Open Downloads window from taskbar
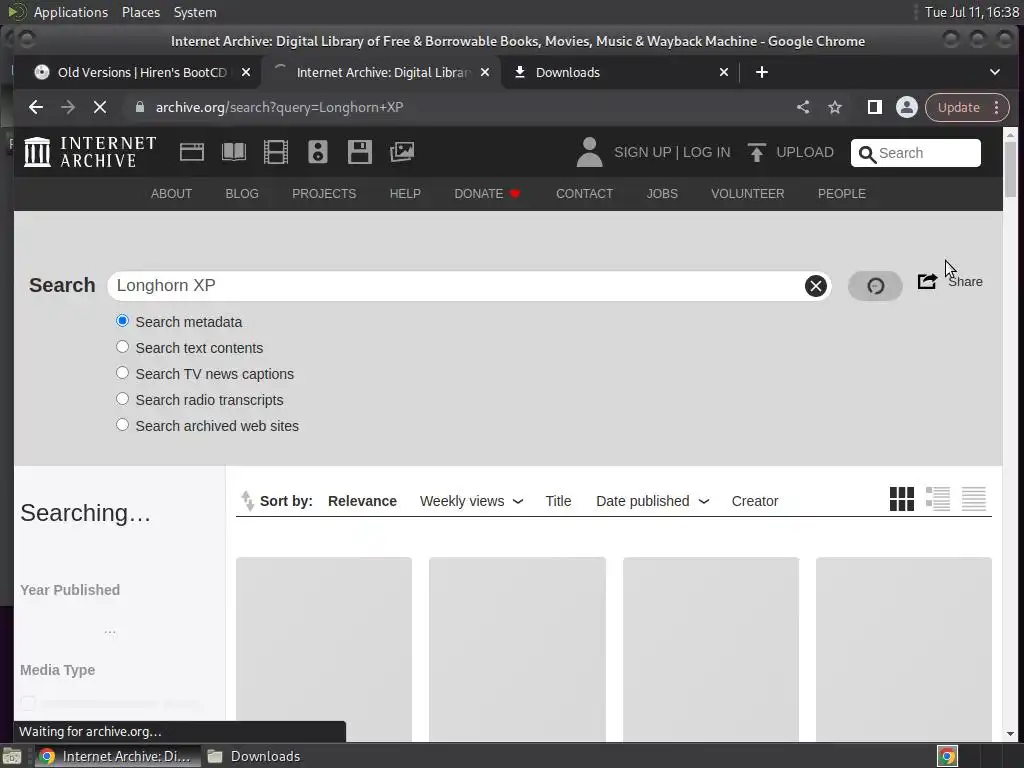The width and height of the screenshot is (1024, 768). 255,756
